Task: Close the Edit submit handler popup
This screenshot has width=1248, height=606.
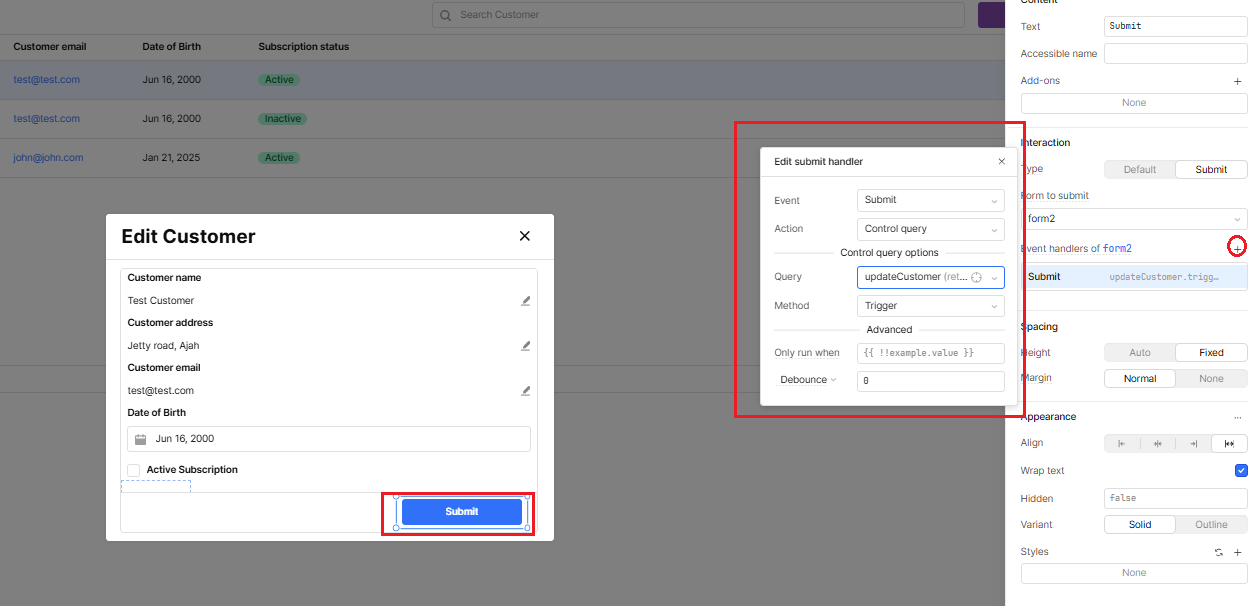Action: 1002,161
